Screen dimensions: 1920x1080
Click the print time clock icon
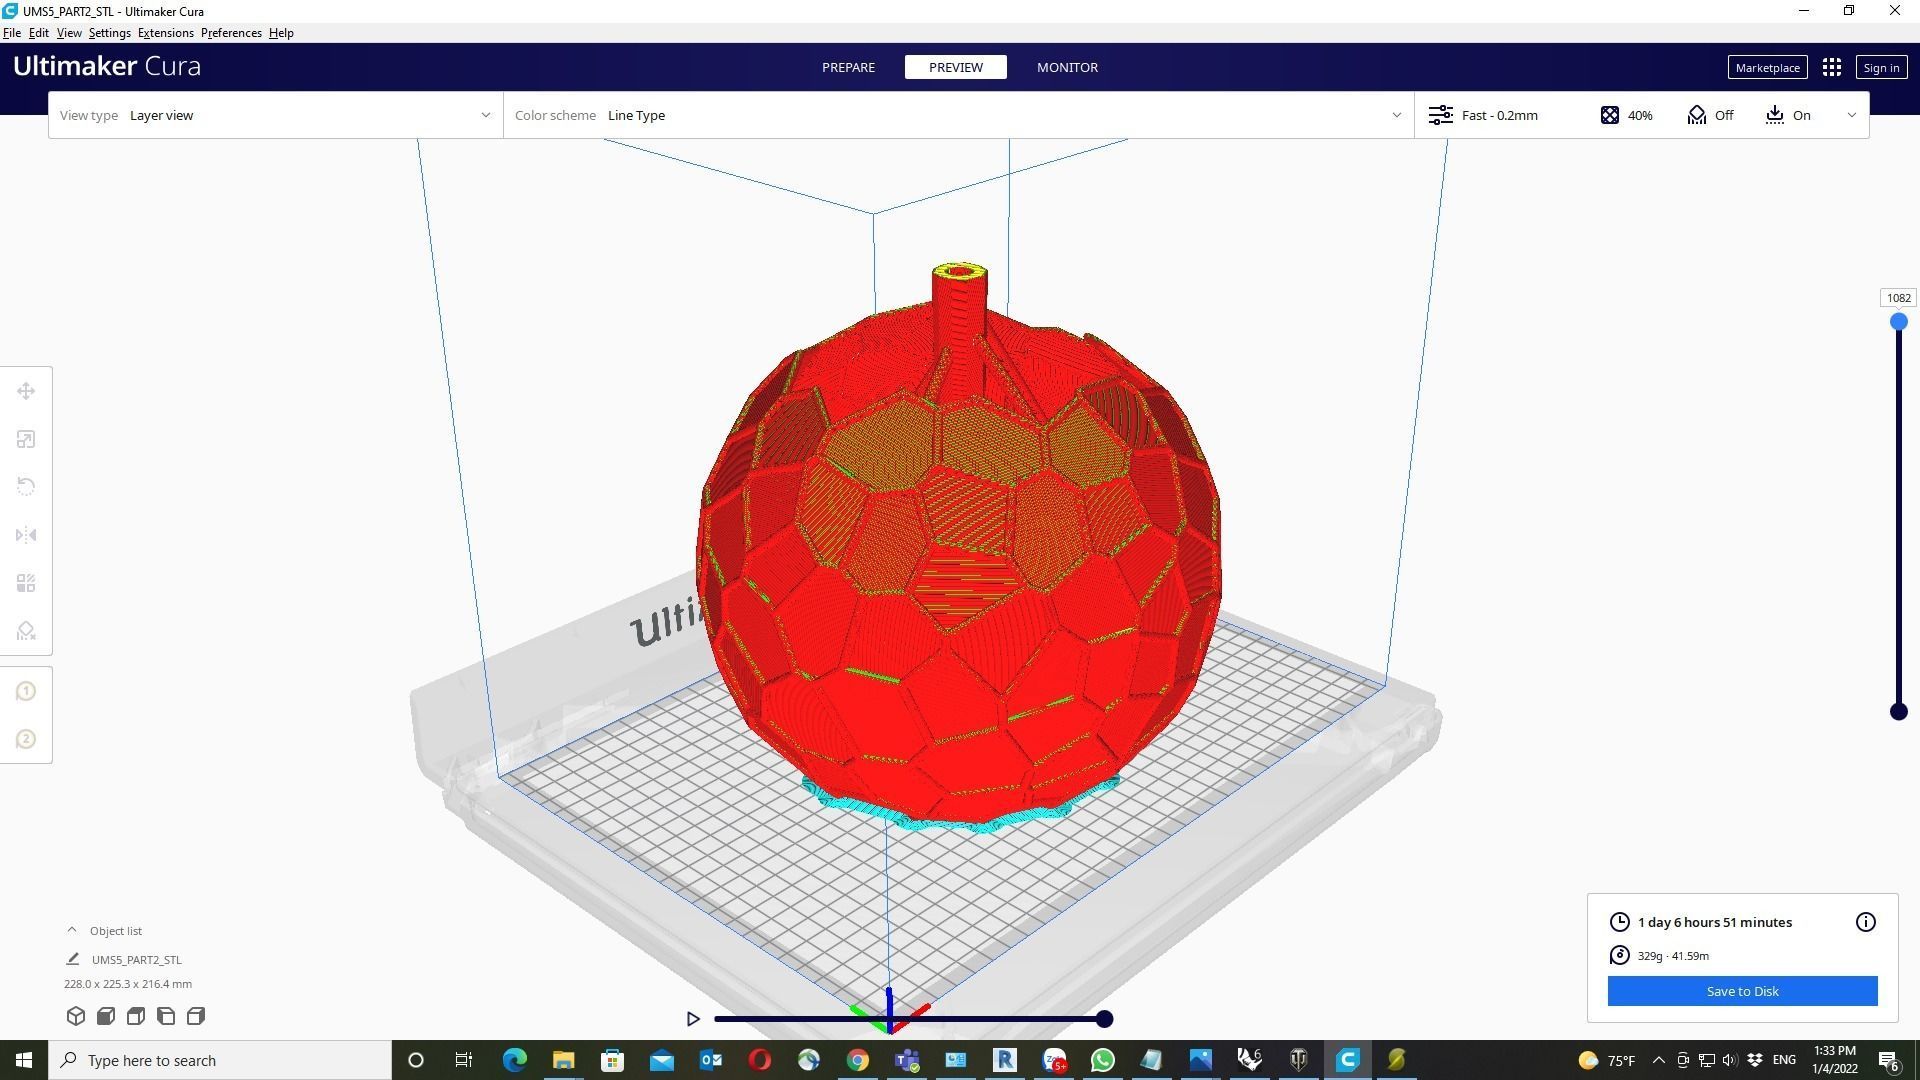1619,922
